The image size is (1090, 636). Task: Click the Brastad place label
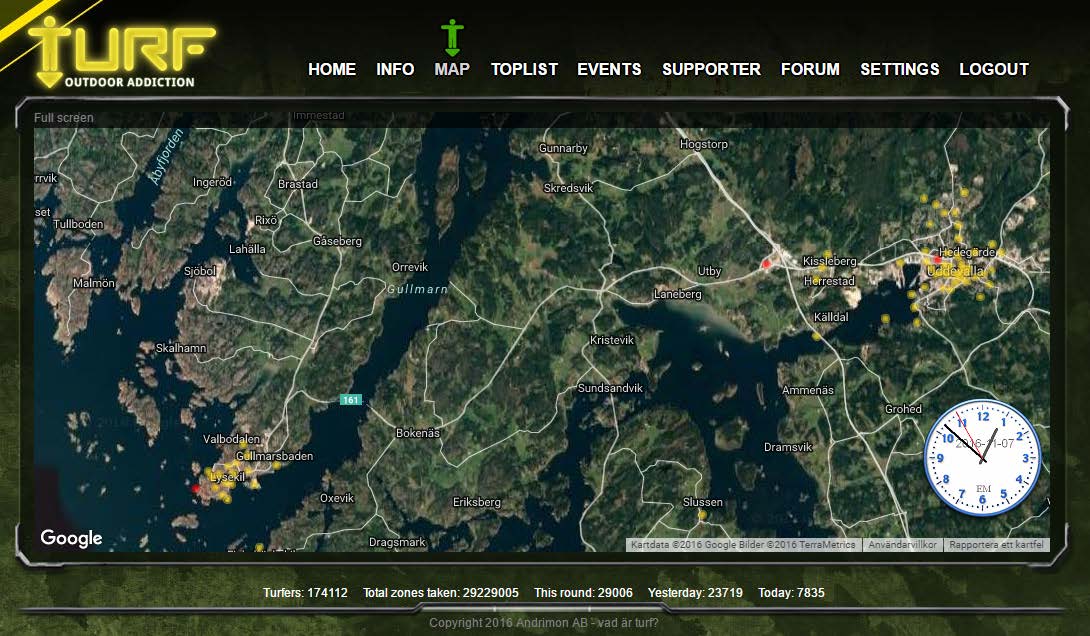(x=298, y=184)
